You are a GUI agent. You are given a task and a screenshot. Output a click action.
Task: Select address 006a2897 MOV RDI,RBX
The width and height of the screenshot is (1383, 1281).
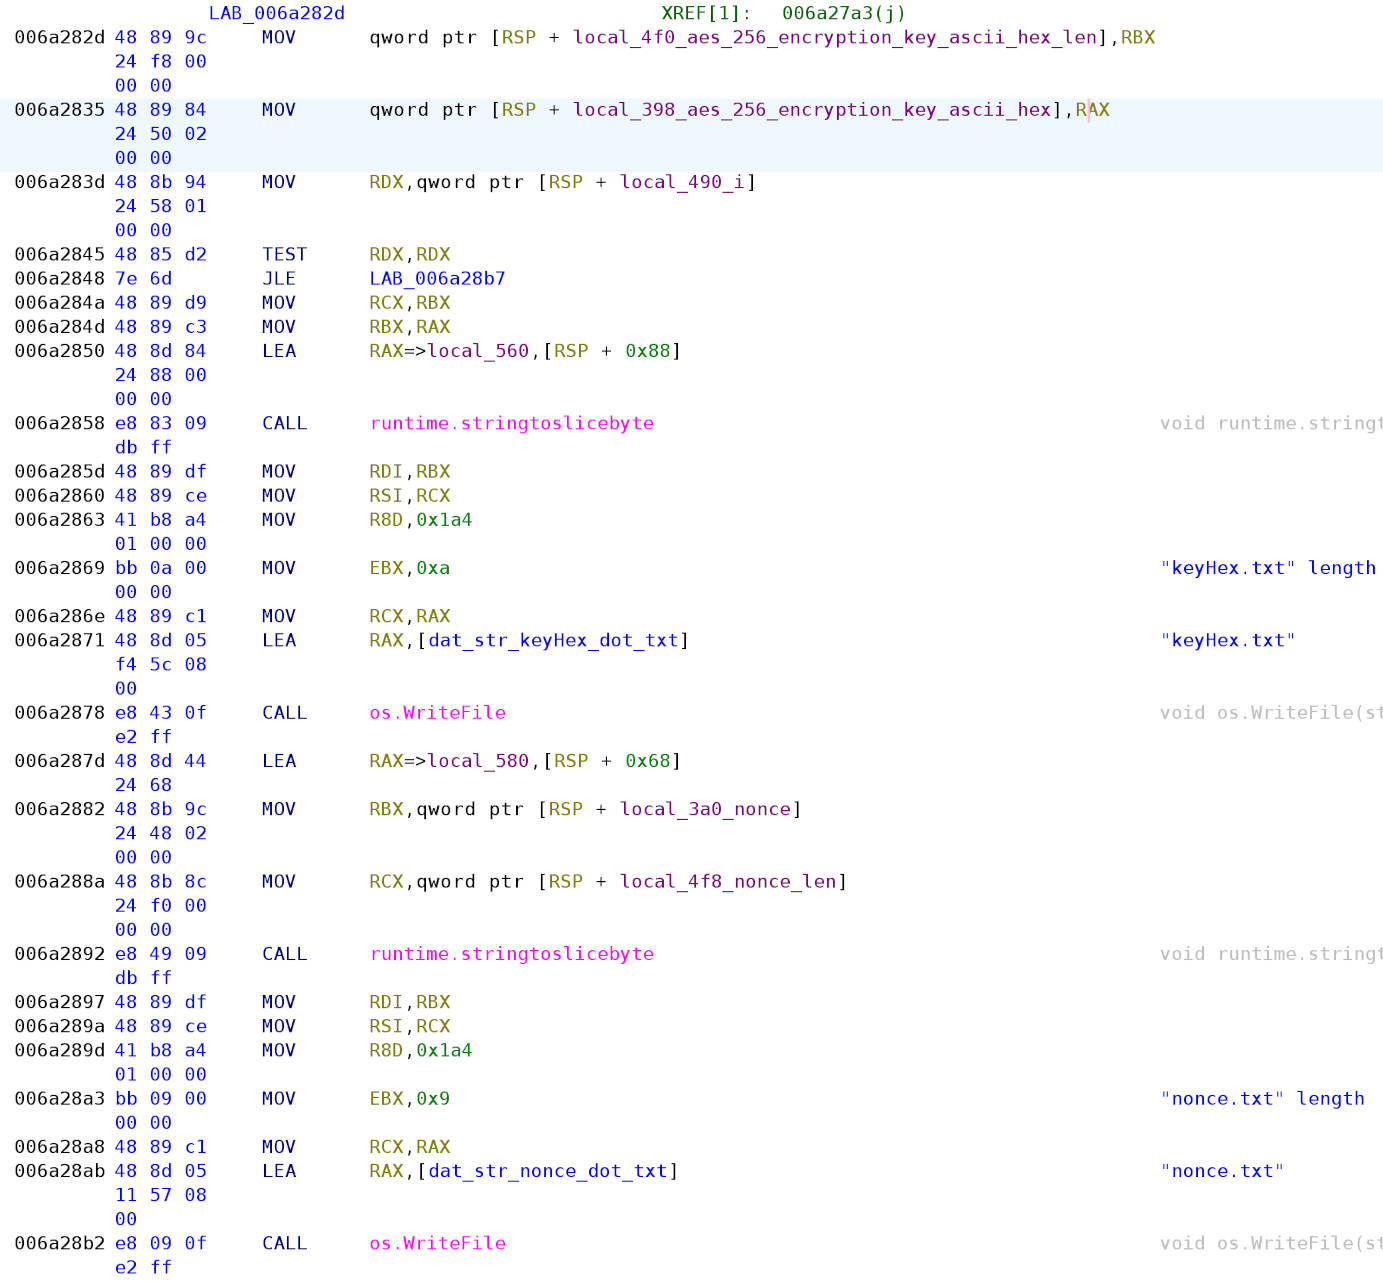pos(59,1002)
